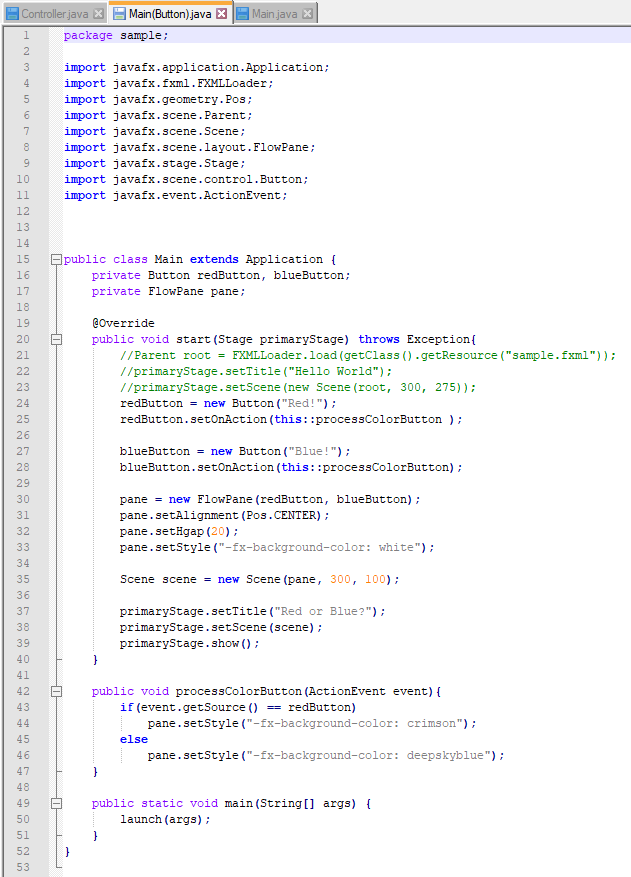Click 'public static void main(String[] args)' line
The height and width of the screenshot is (877, 631).
click(231, 804)
